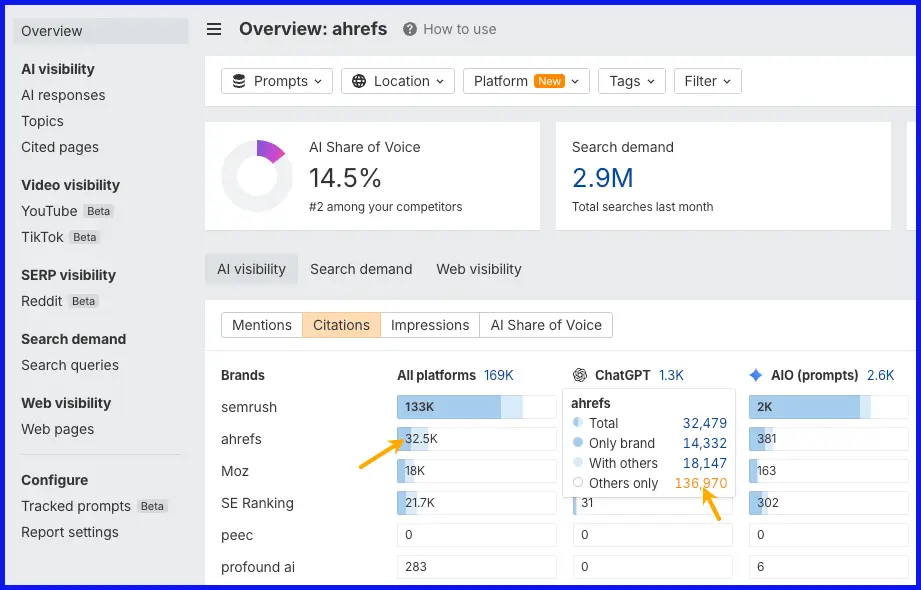Click profound ai 283 All platforms cell
The width and height of the screenshot is (921, 590).
pyautogui.click(x=476, y=567)
